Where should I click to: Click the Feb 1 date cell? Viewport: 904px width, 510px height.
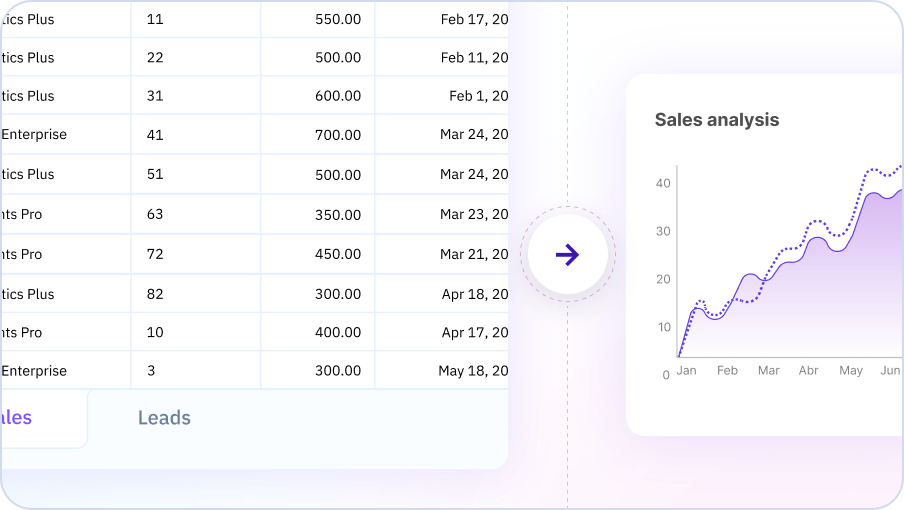coord(442,96)
